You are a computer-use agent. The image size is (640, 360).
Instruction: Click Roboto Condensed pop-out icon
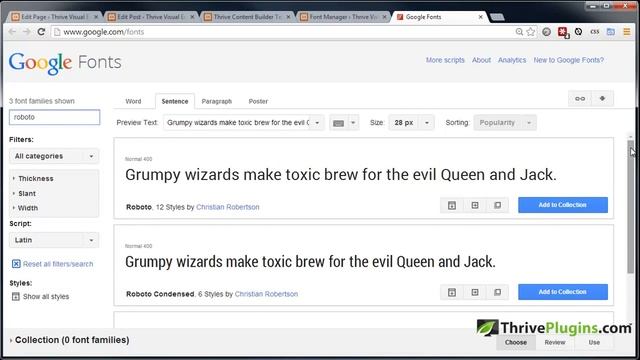(x=498, y=292)
